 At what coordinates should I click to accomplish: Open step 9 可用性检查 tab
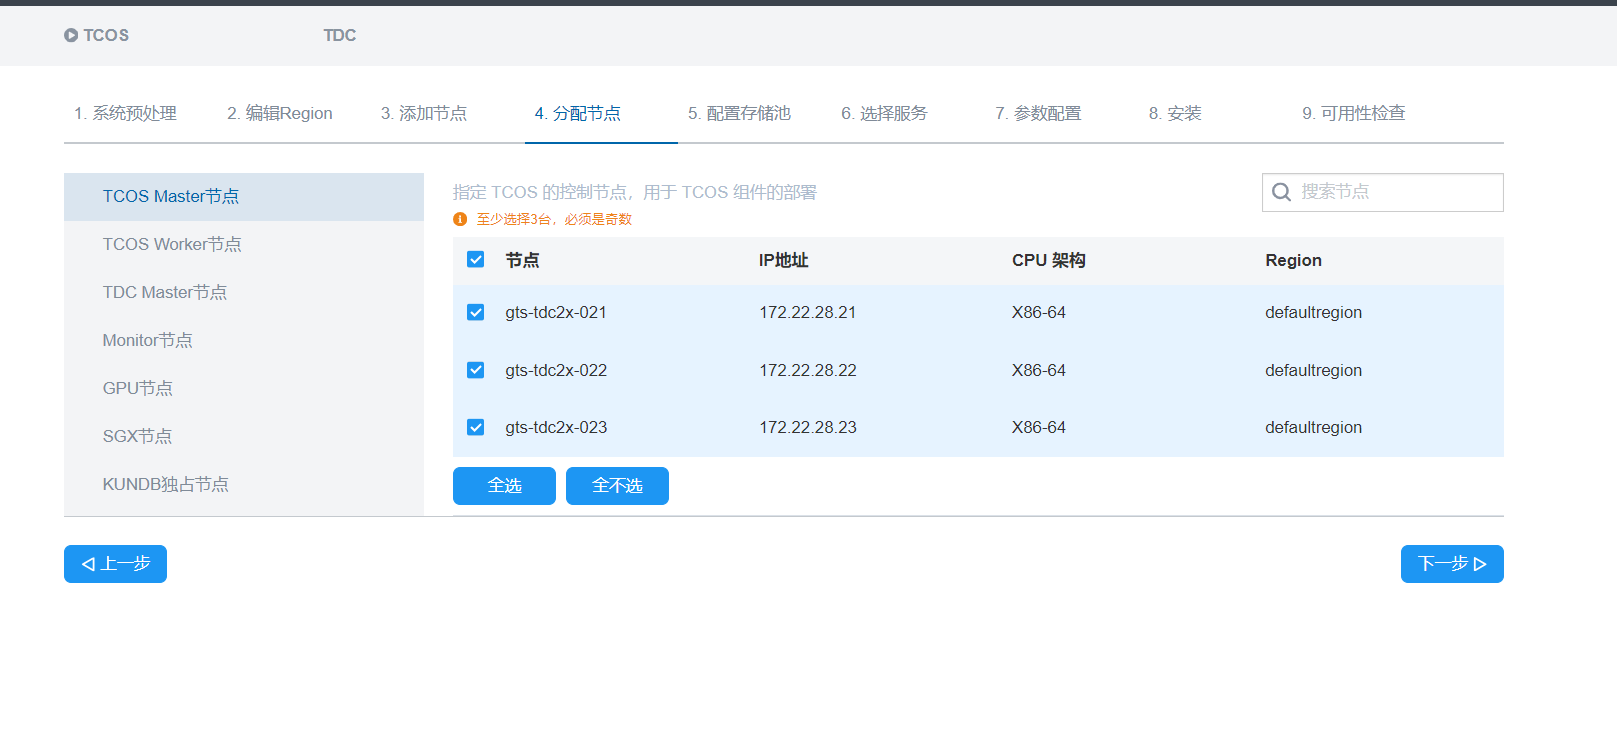pyautogui.click(x=1354, y=113)
